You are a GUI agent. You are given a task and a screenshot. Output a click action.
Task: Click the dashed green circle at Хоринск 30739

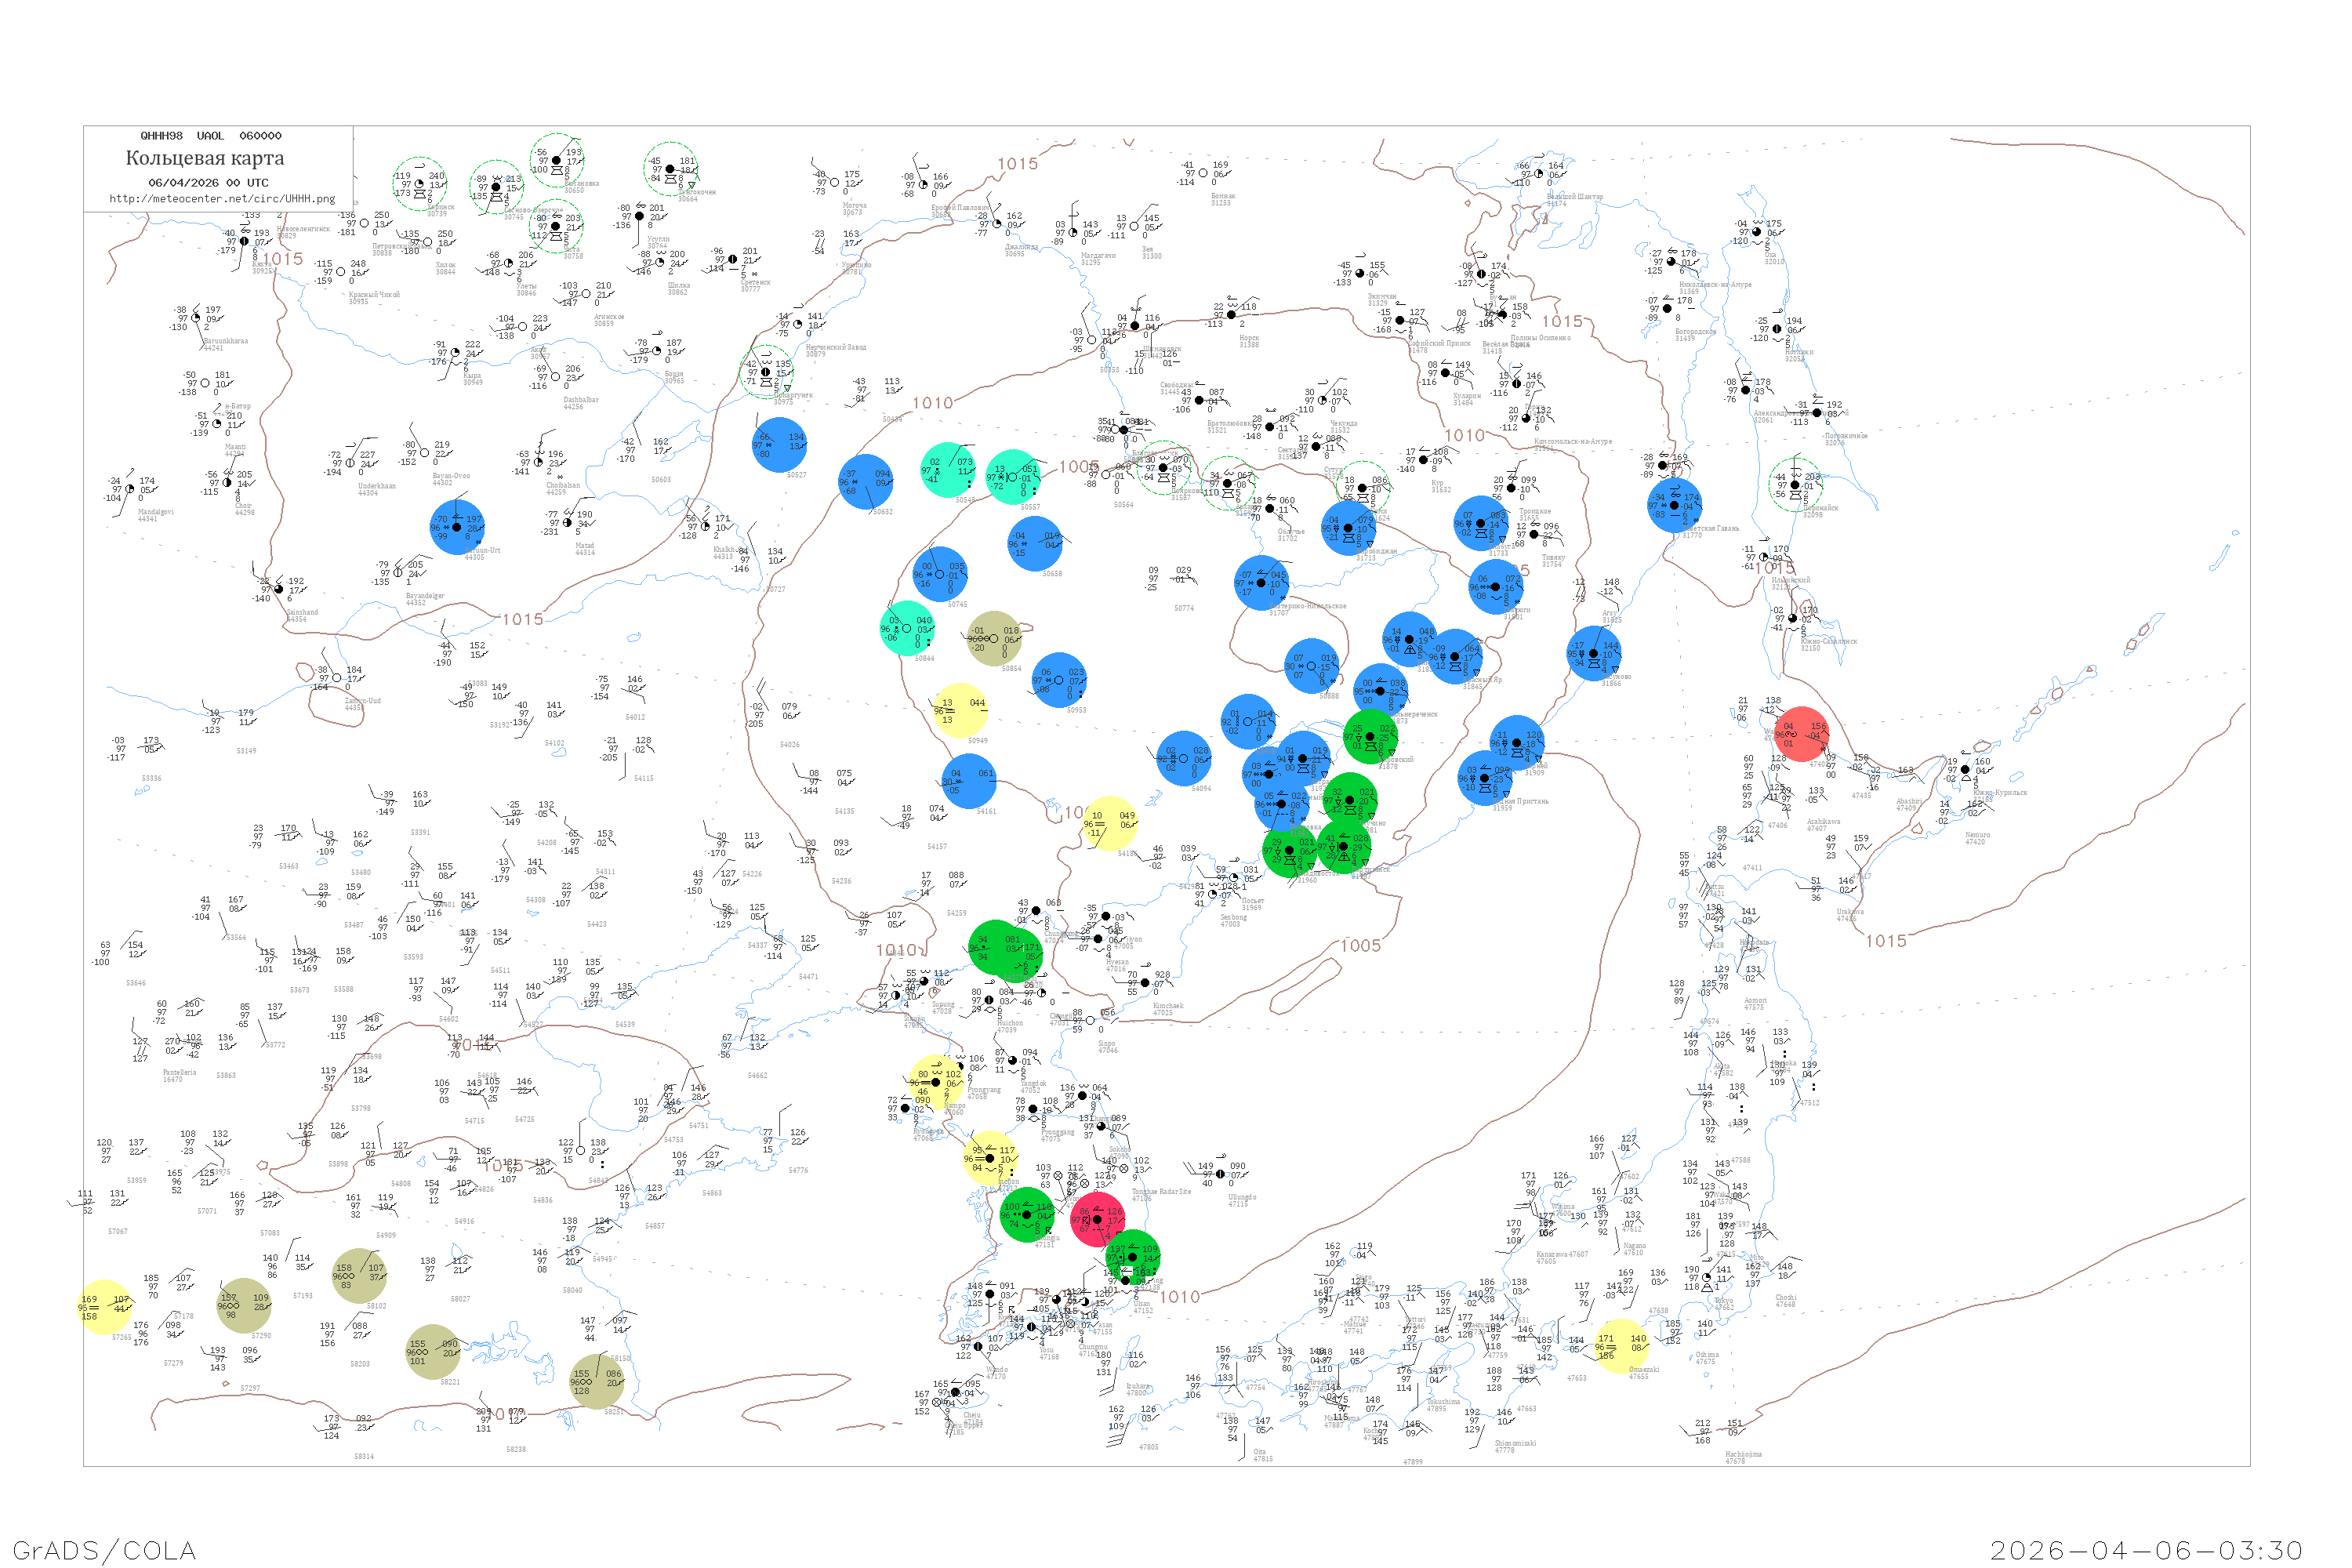pos(419,184)
